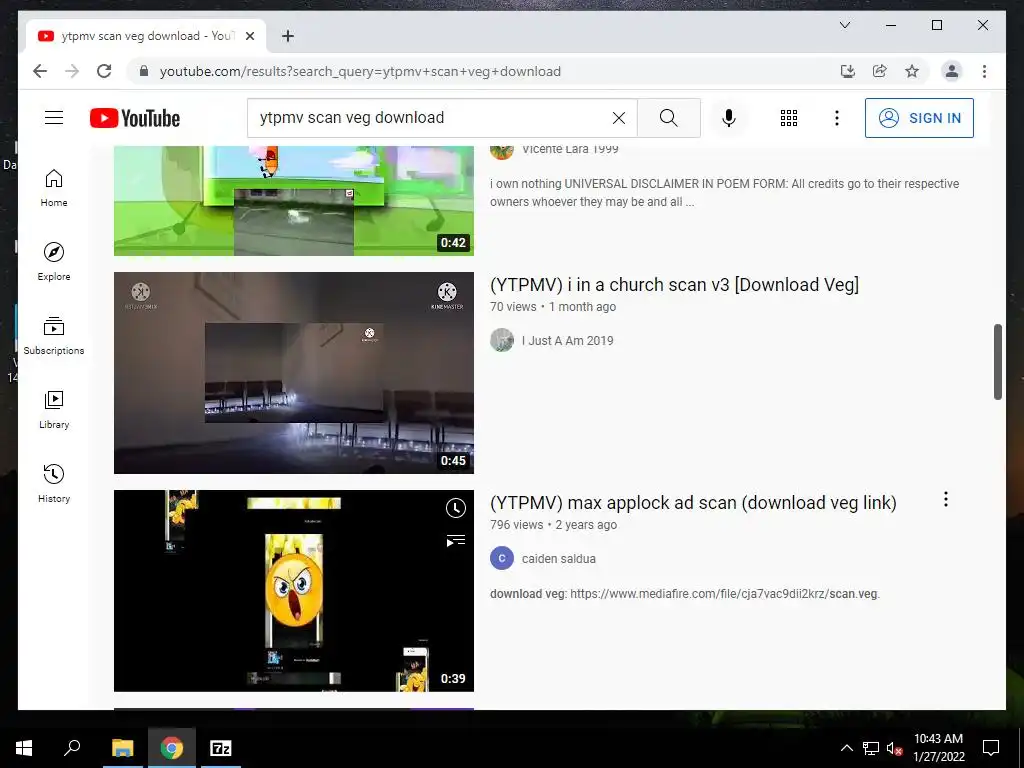Open Windows taskbar search
This screenshot has height=768, width=1024.
point(72,748)
